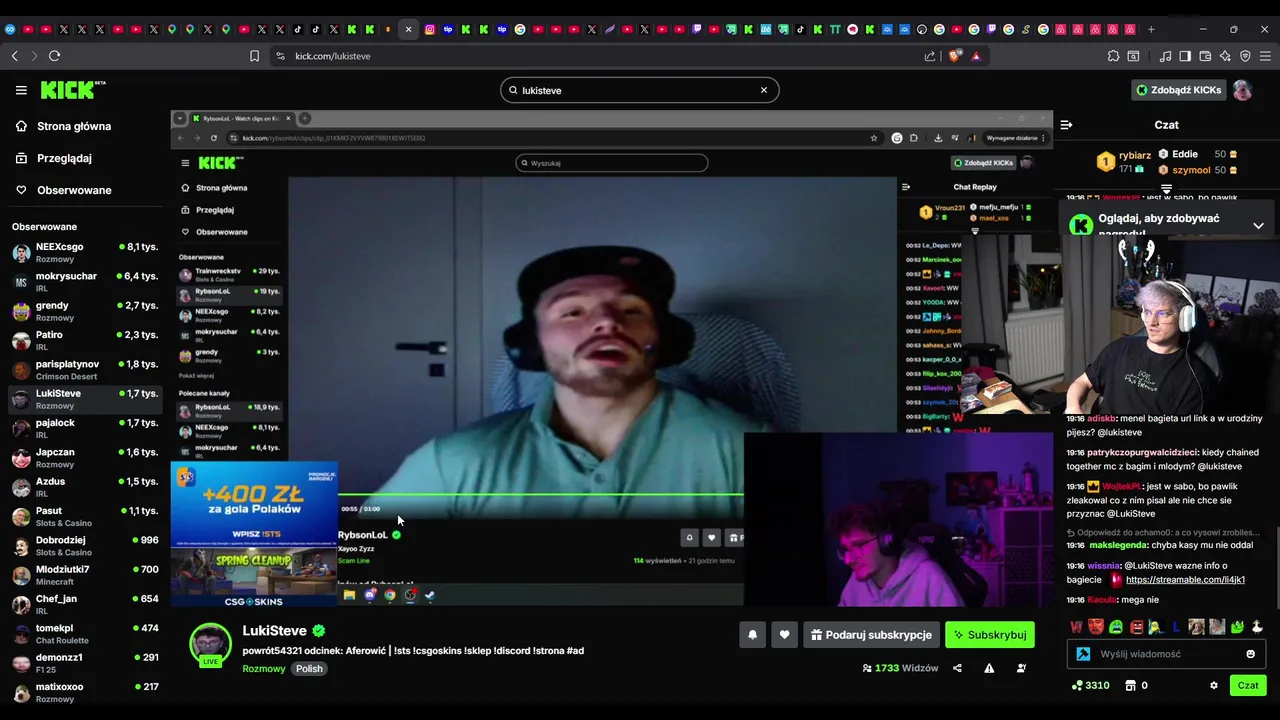Click Podaruj subskrypcje button
The height and width of the screenshot is (720, 1280).
pyautogui.click(x=871, y=635)
